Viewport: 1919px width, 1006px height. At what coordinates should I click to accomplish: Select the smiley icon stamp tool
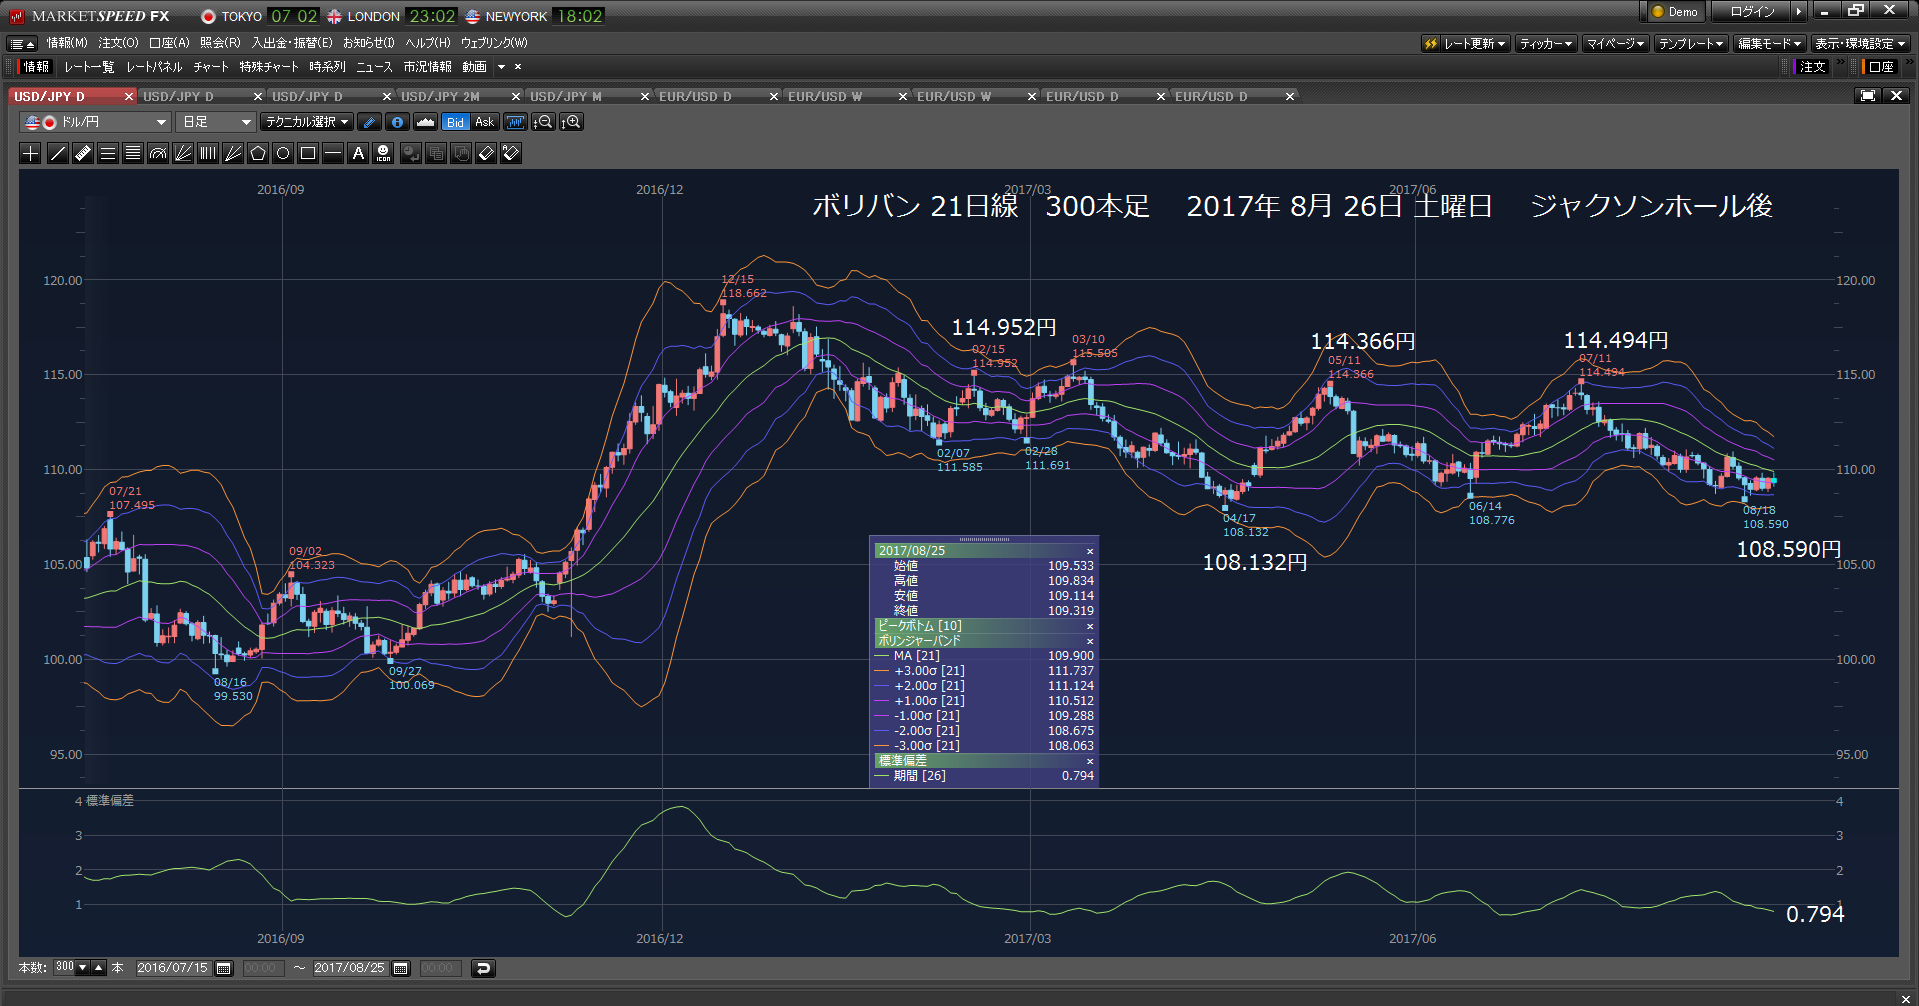point(384,153)
